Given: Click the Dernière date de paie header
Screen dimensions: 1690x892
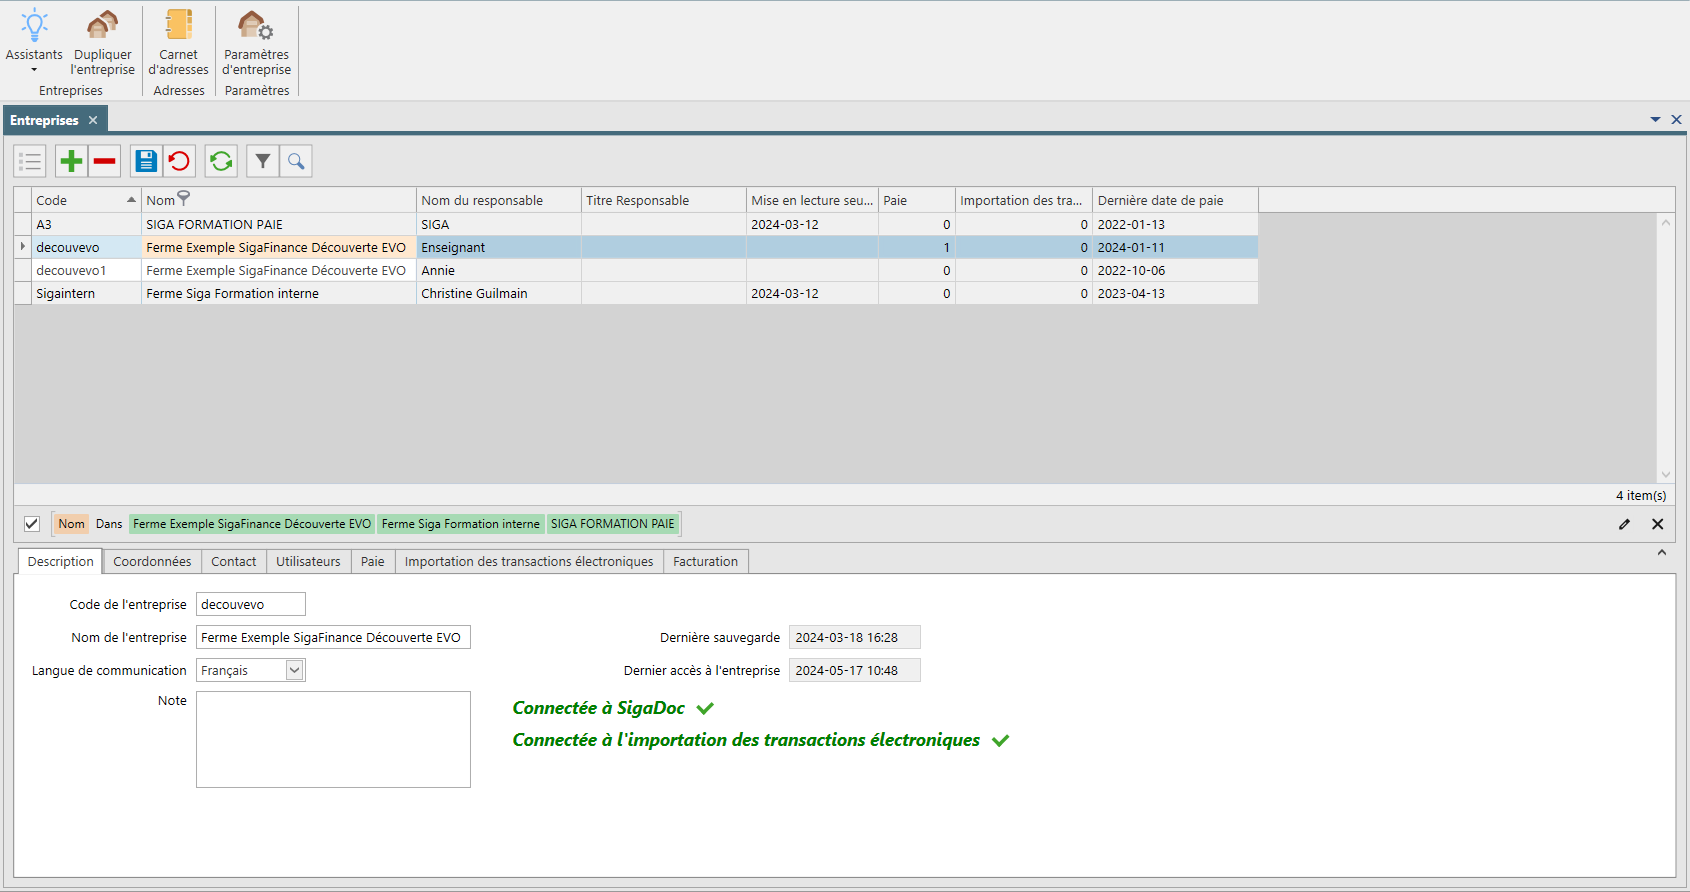Looking at the screenshot, I should click(1175, 200).
